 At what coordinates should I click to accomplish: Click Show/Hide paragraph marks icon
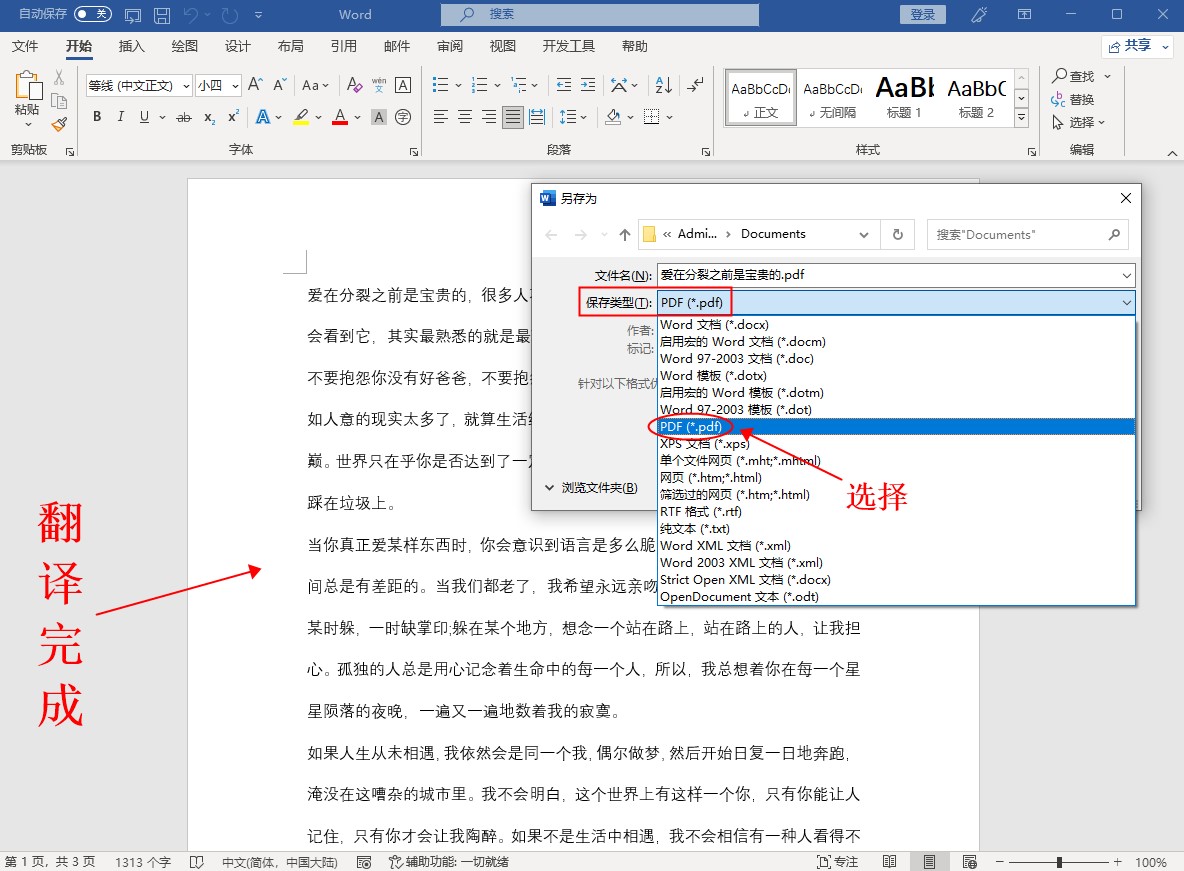[695, 85]
